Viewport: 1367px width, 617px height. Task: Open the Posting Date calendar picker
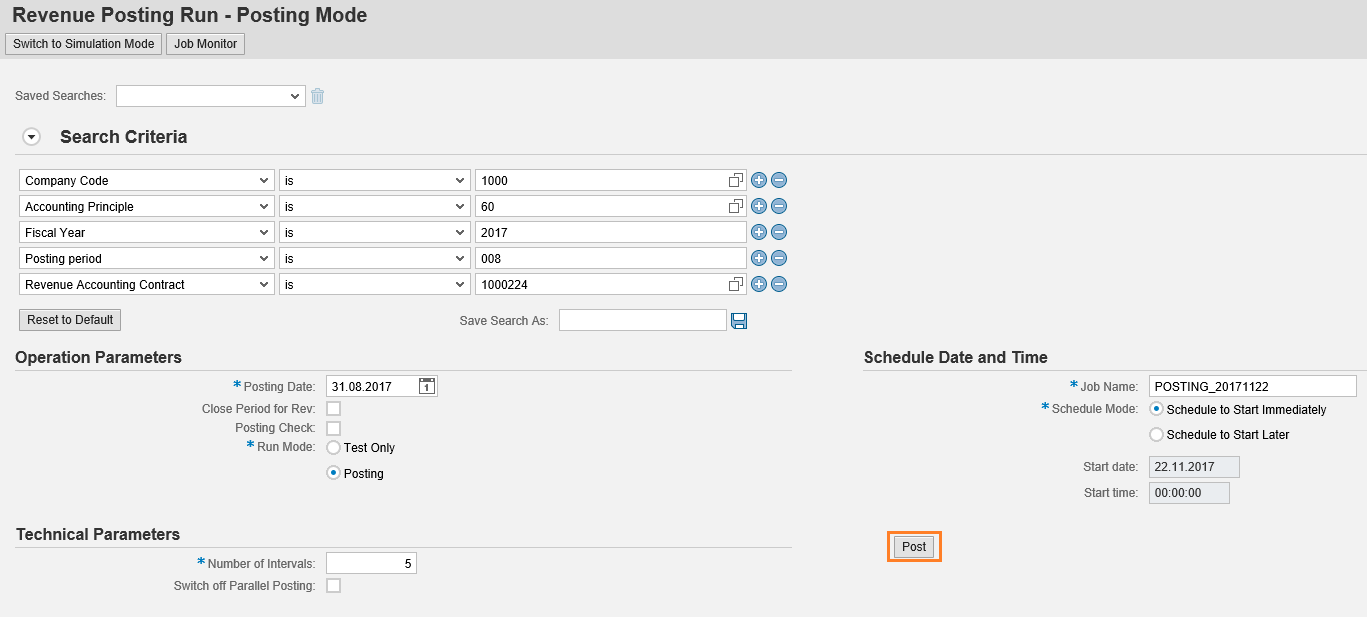426,385
